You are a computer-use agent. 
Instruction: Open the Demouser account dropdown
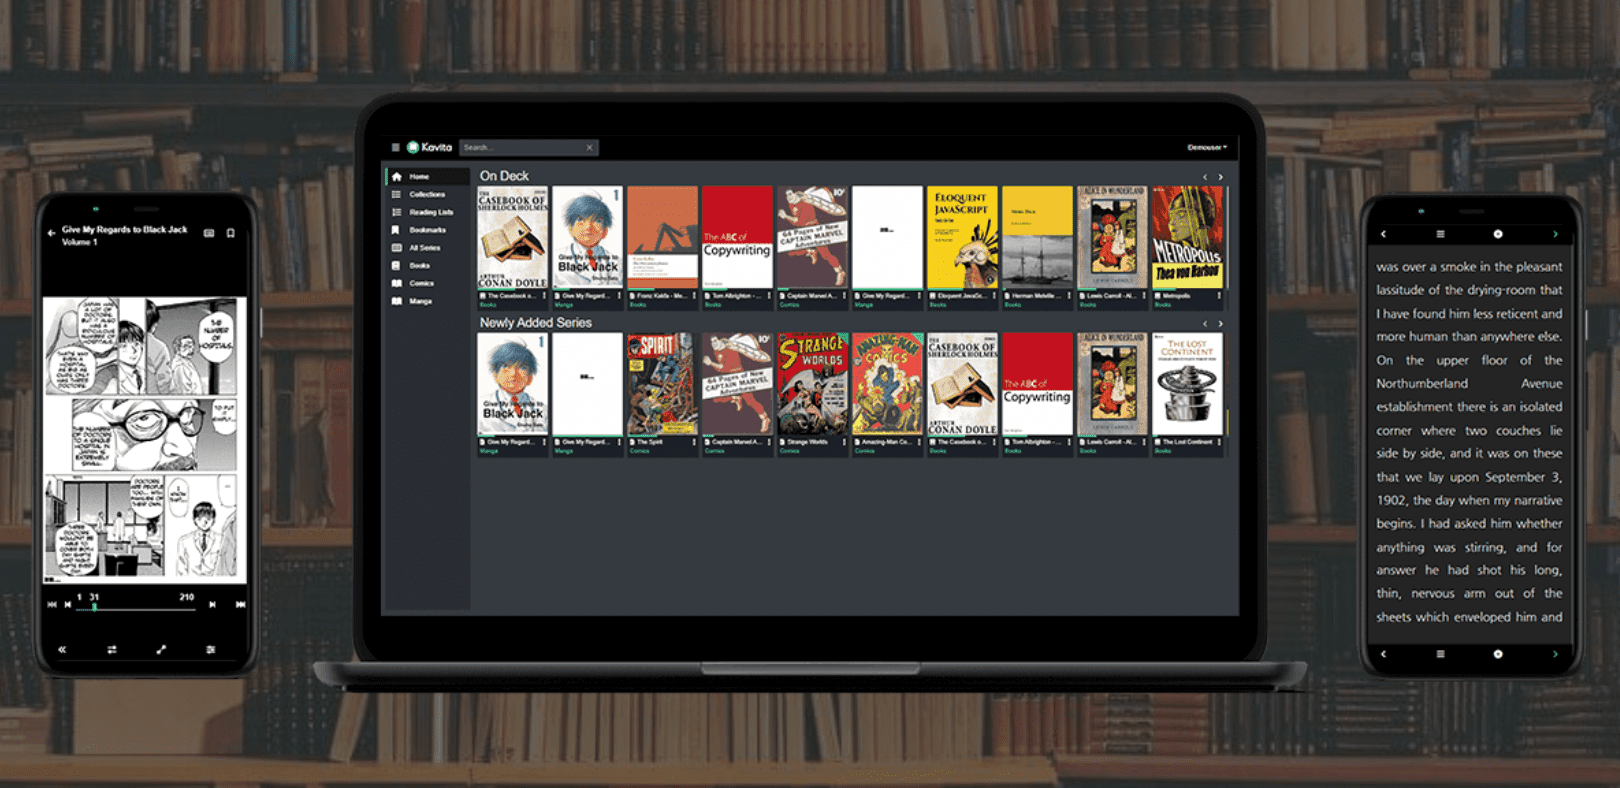pyautogui.click(x=1207, y=147)
